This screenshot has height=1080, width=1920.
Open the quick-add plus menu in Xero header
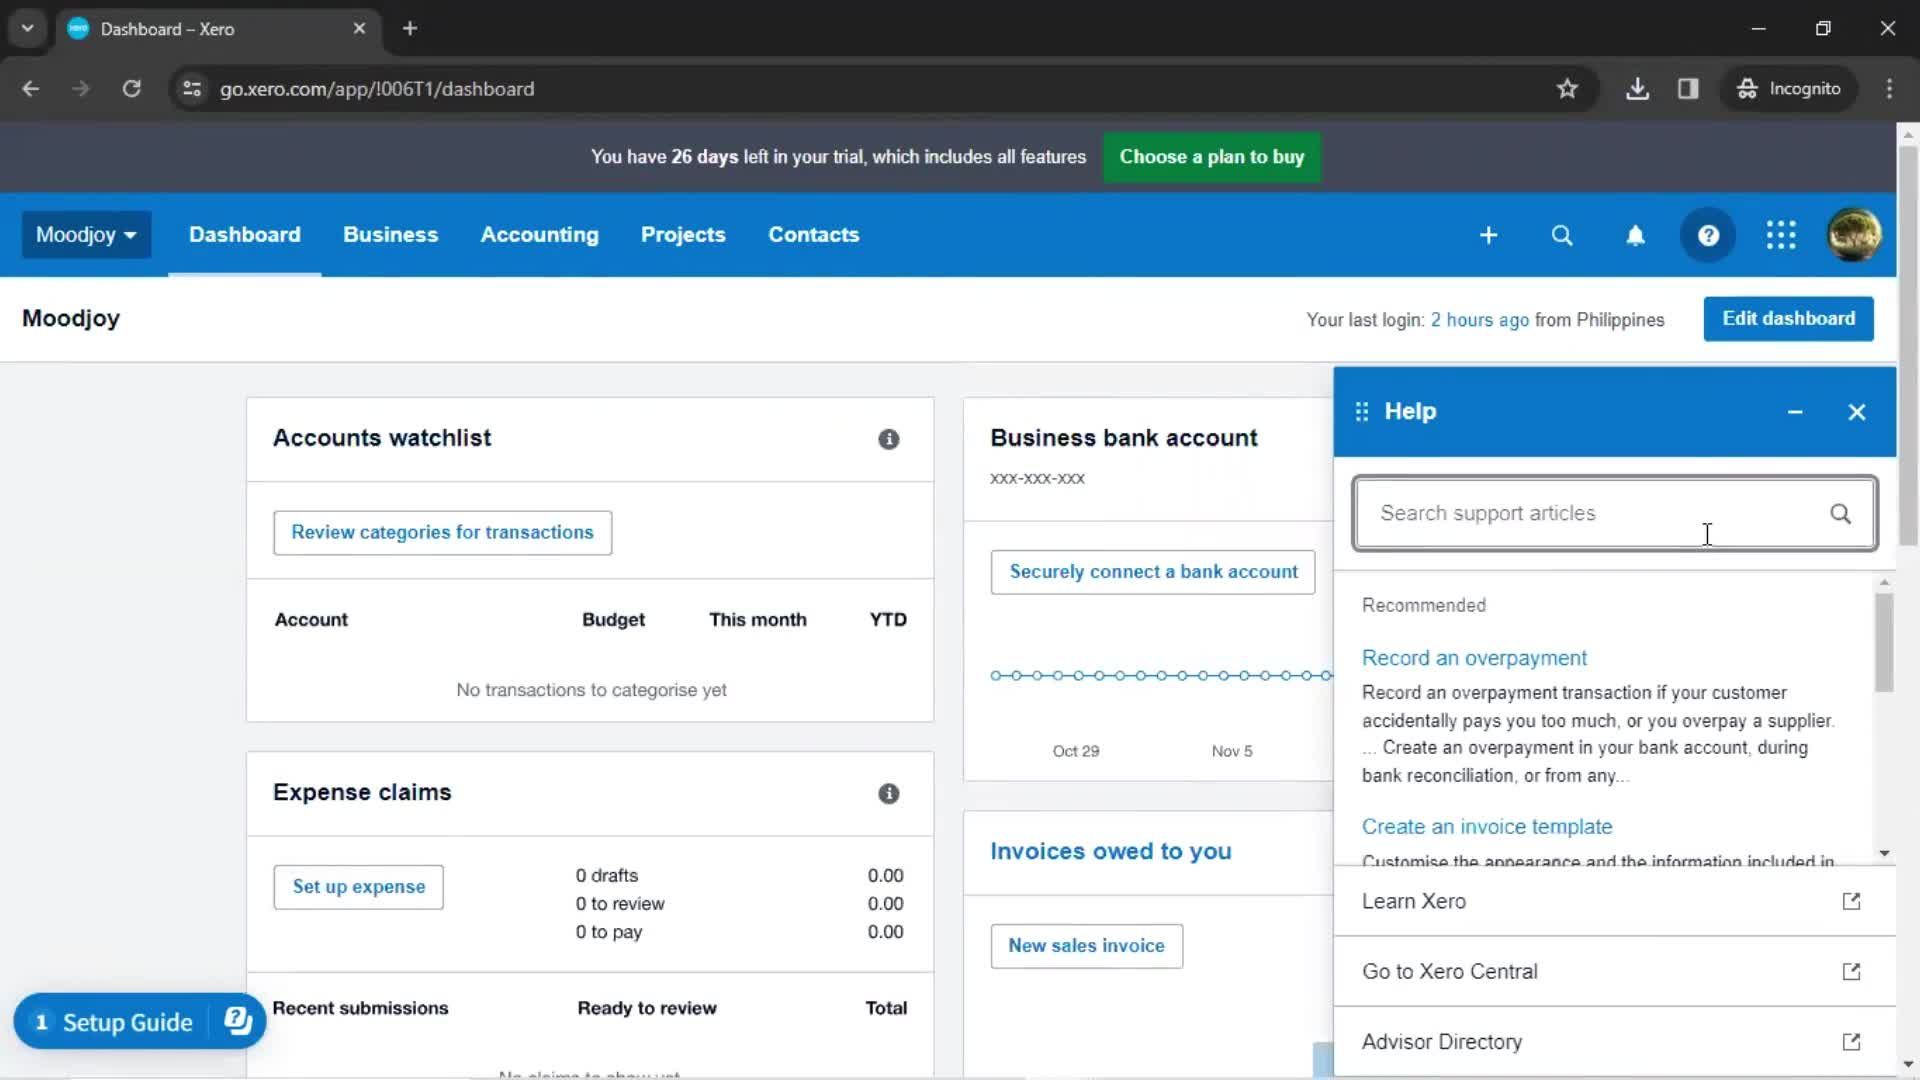tap(1488, 235)
